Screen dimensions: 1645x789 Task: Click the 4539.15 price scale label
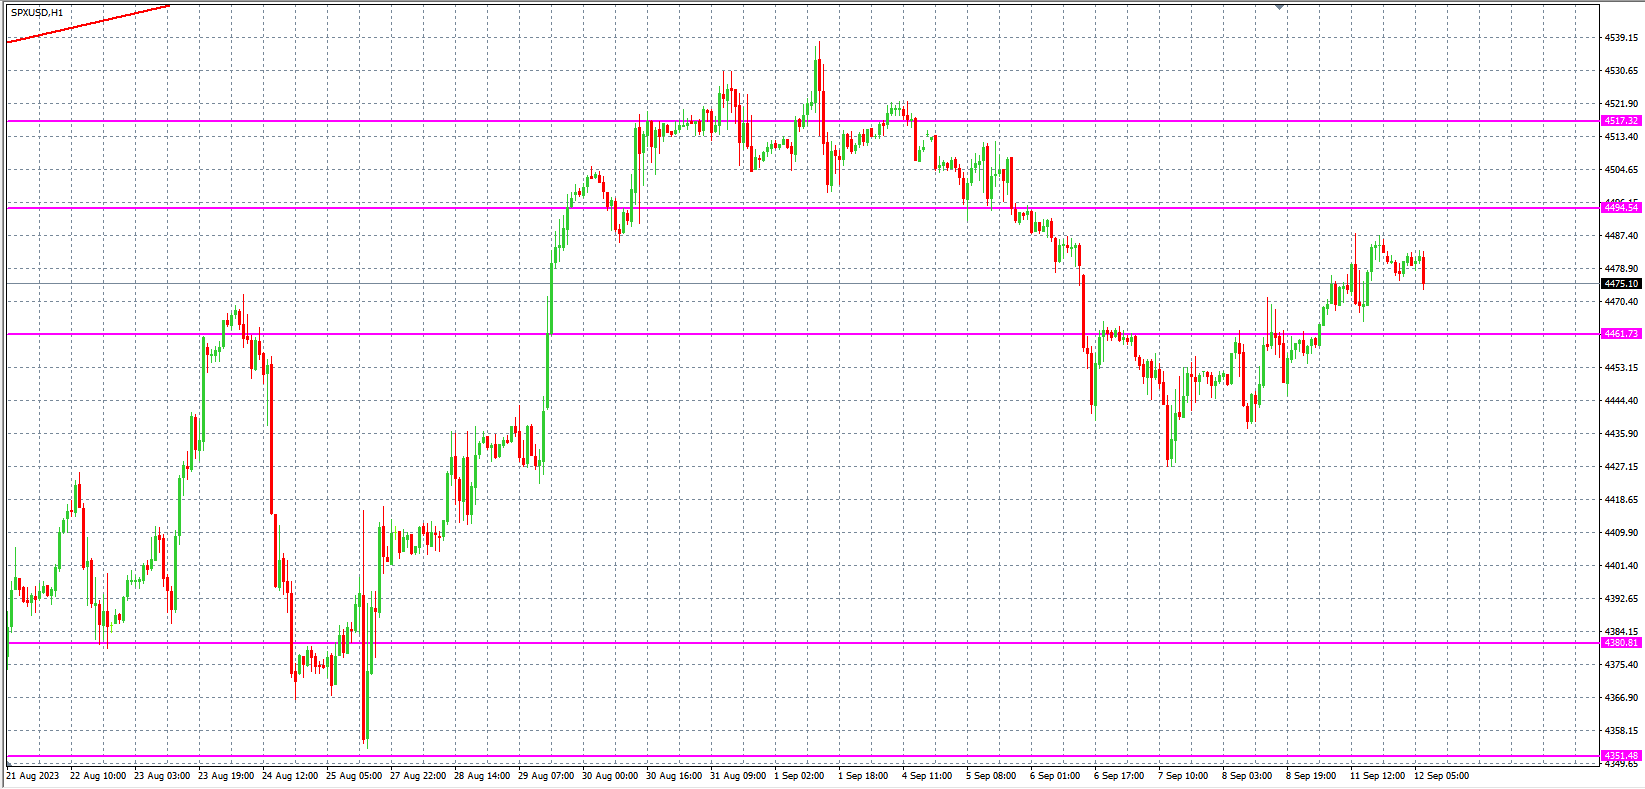coord(1620,38)
